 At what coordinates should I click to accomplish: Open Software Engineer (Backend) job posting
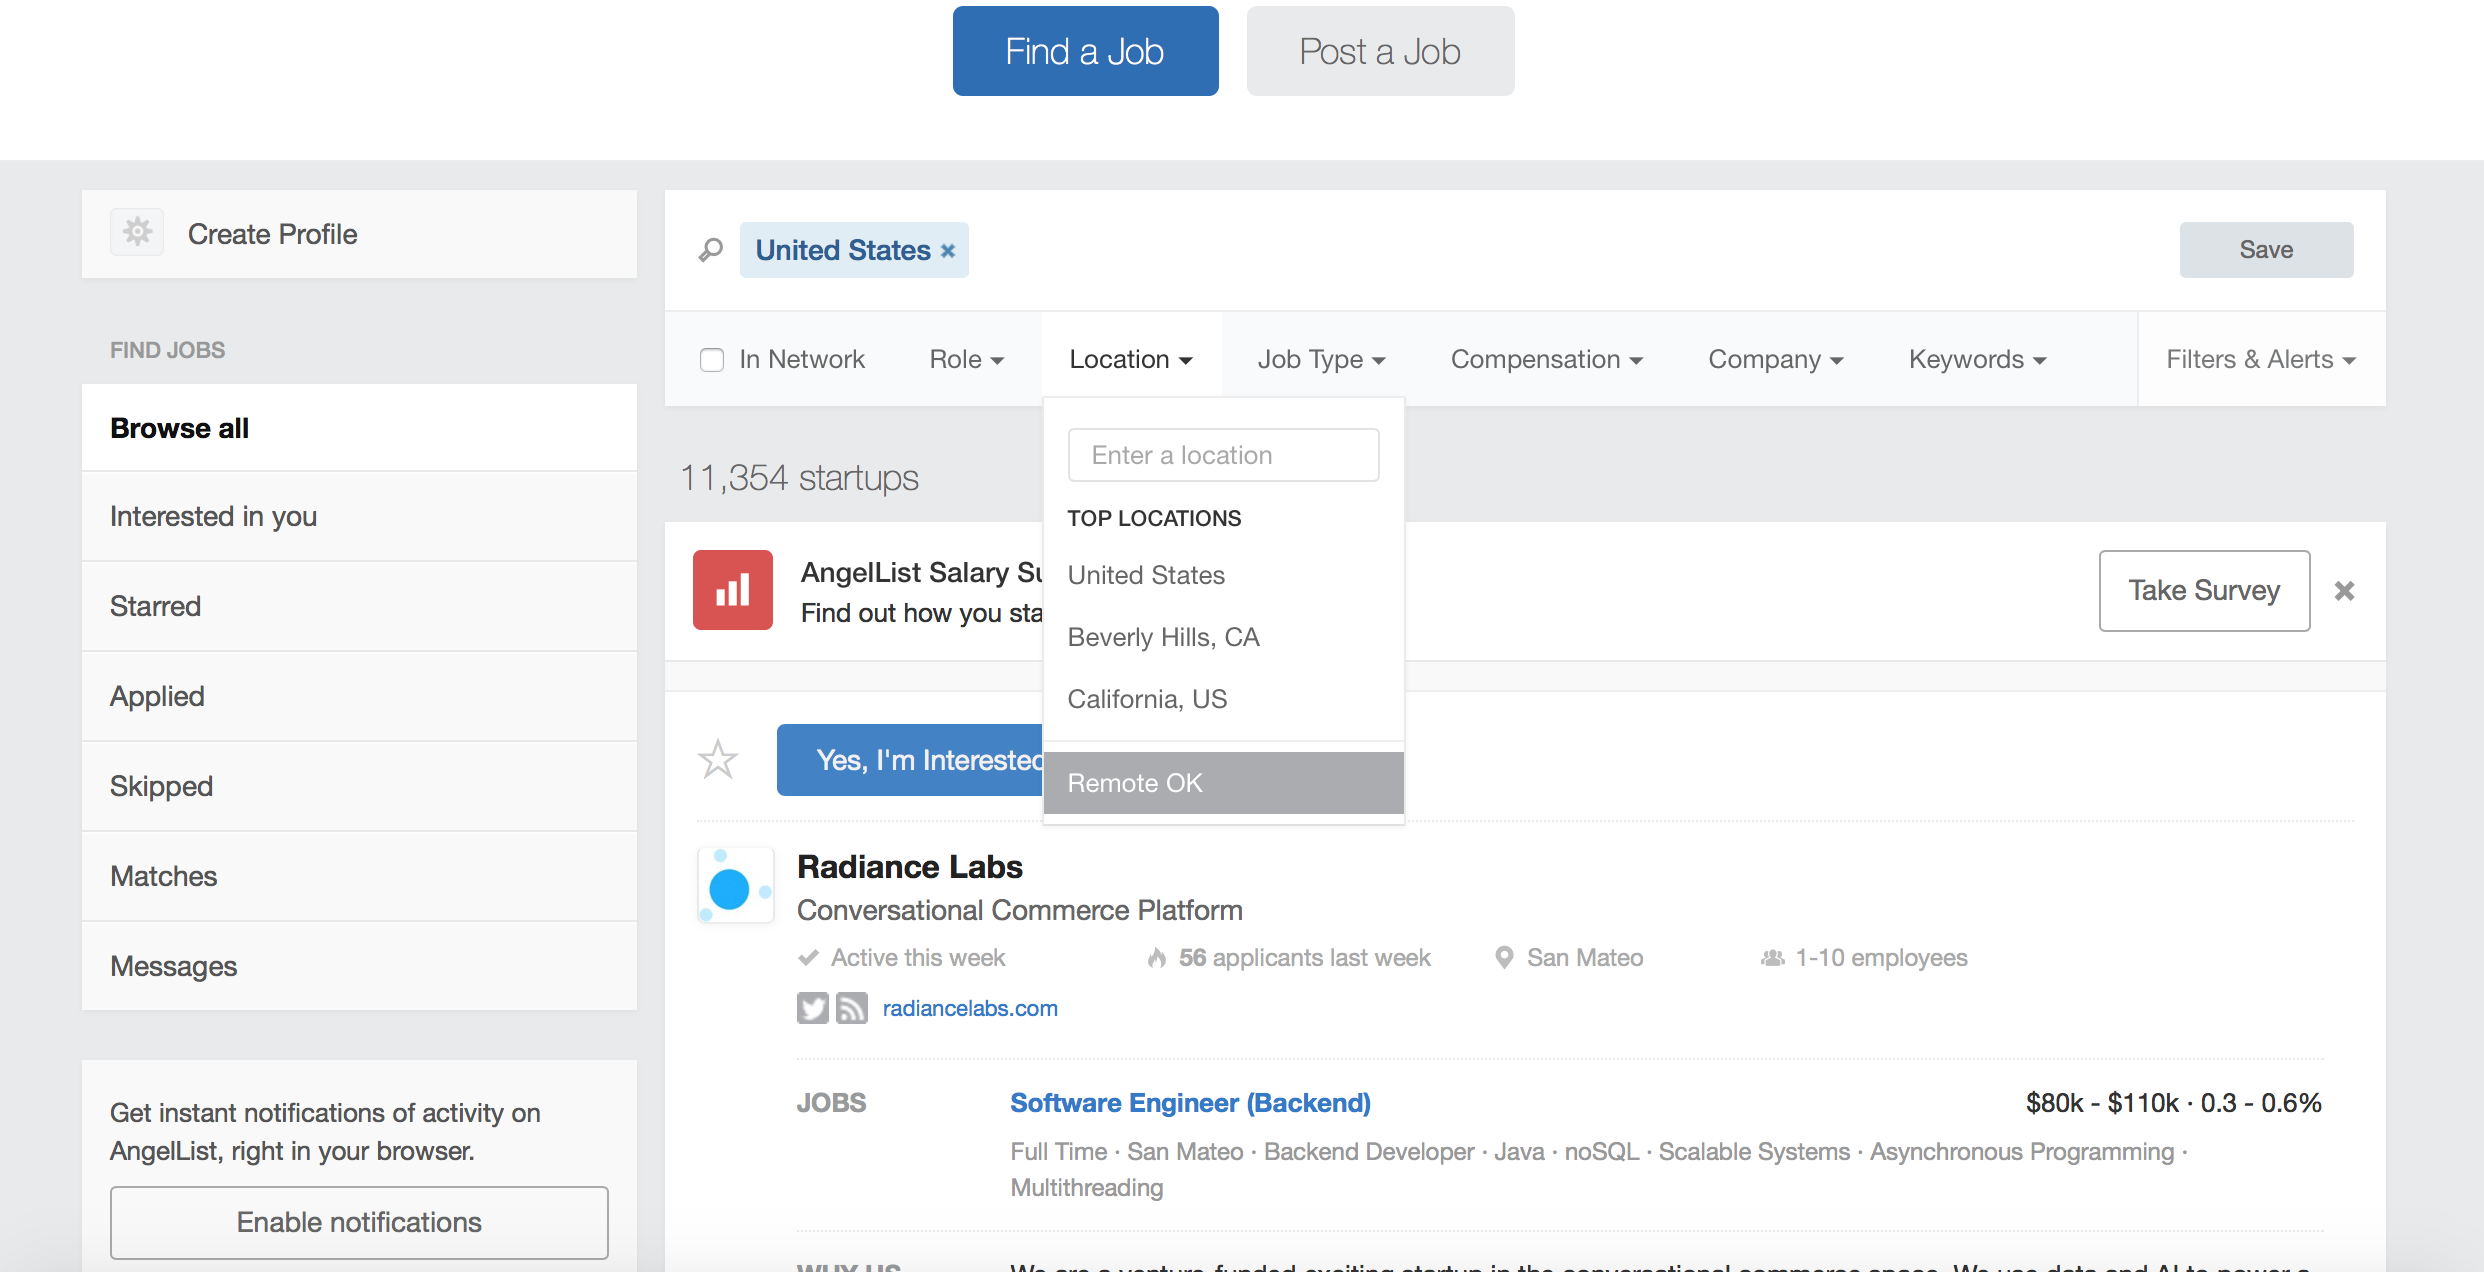[1190, 1102]
